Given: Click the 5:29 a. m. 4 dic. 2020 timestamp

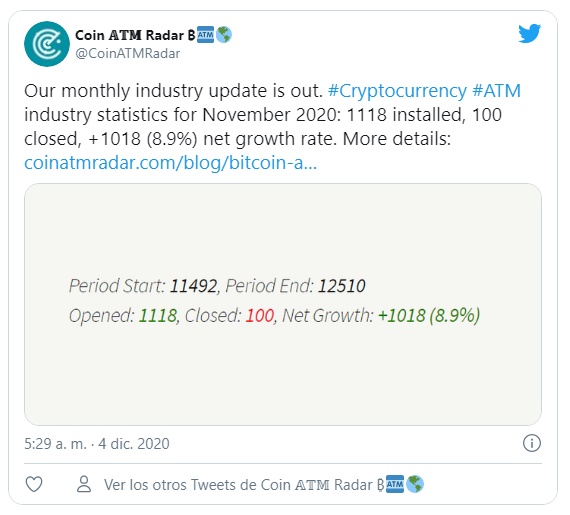Looking at the screenshot, I should [x=97, y=444].
